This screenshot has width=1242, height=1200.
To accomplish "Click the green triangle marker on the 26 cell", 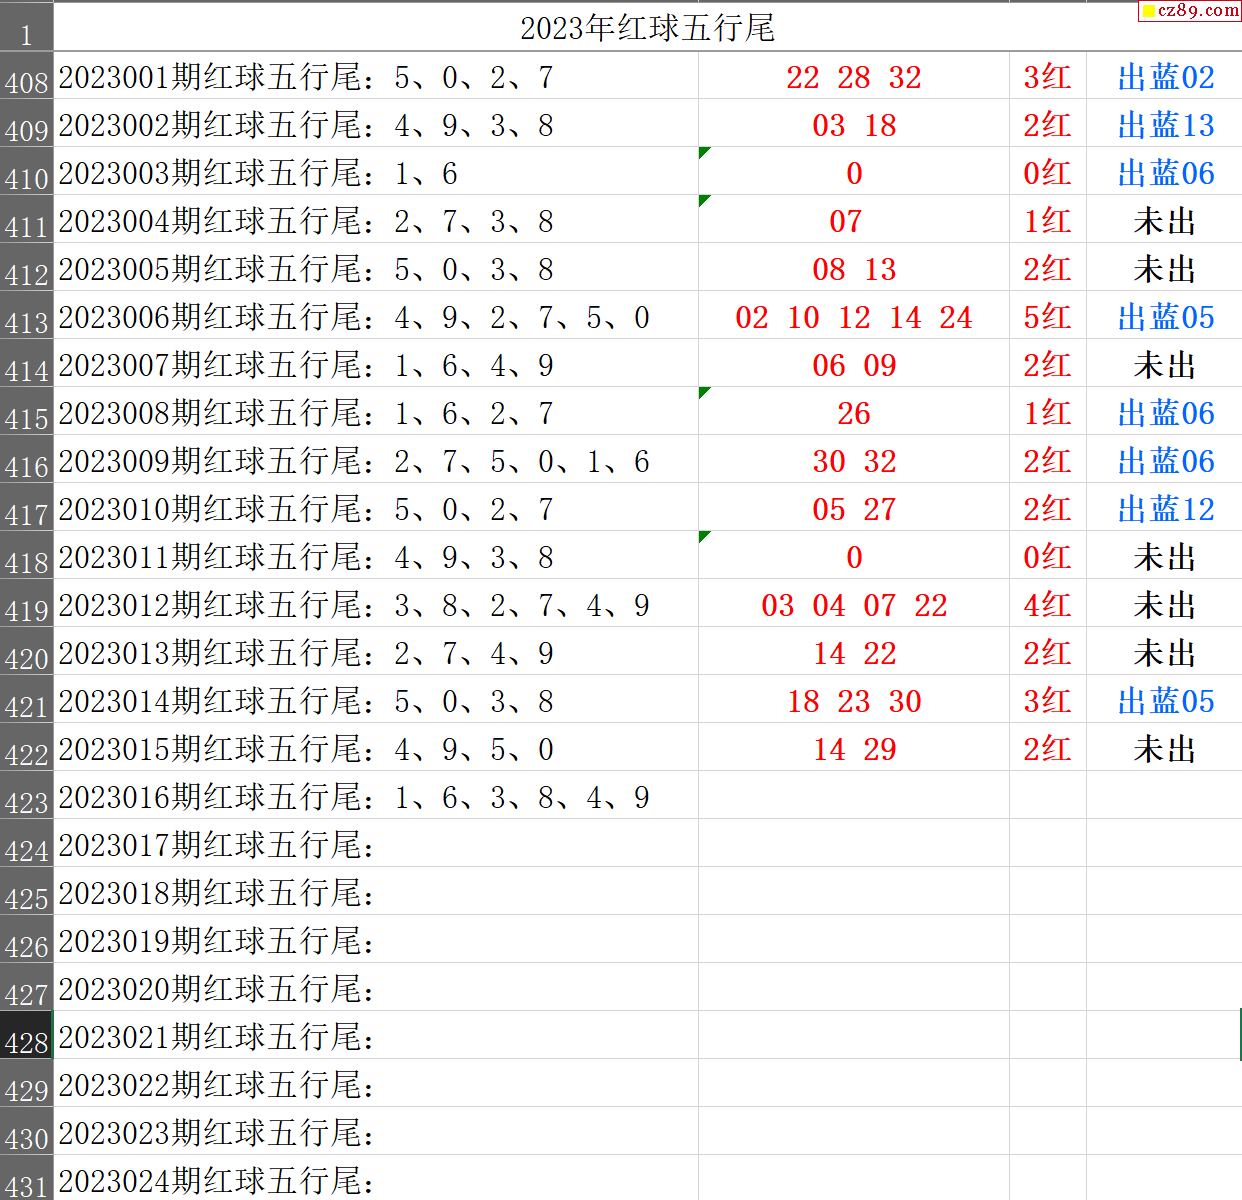I will point(704,392).
